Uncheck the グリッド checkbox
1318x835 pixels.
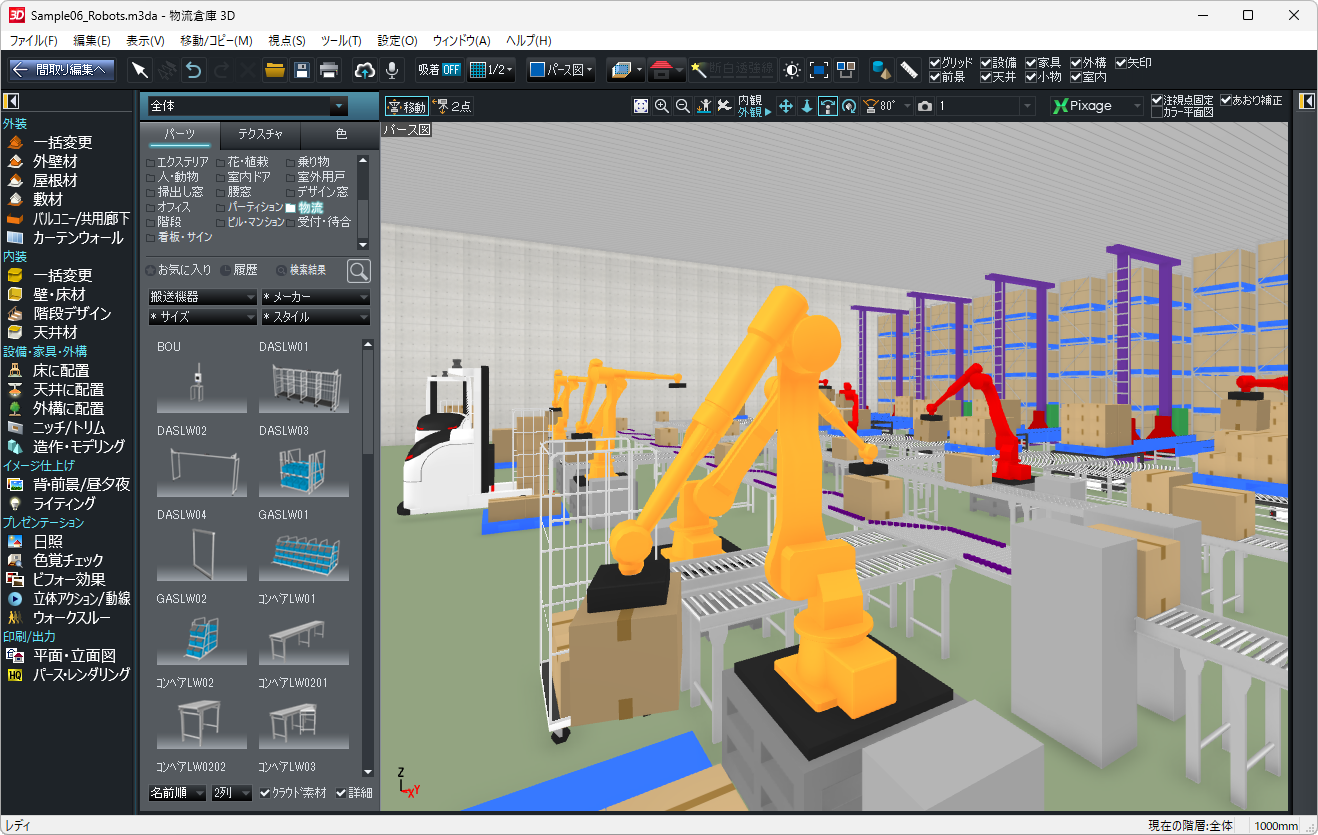tap(935, 63)
